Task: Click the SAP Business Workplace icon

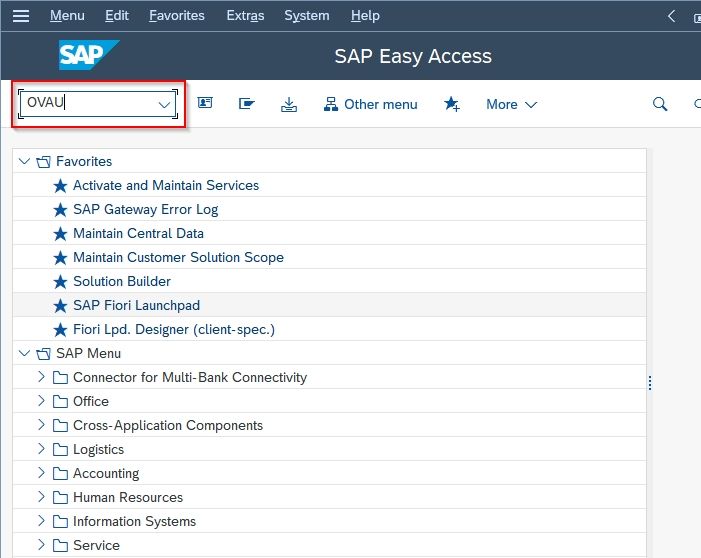Action: pyautogui.click(x=246, y=104)
